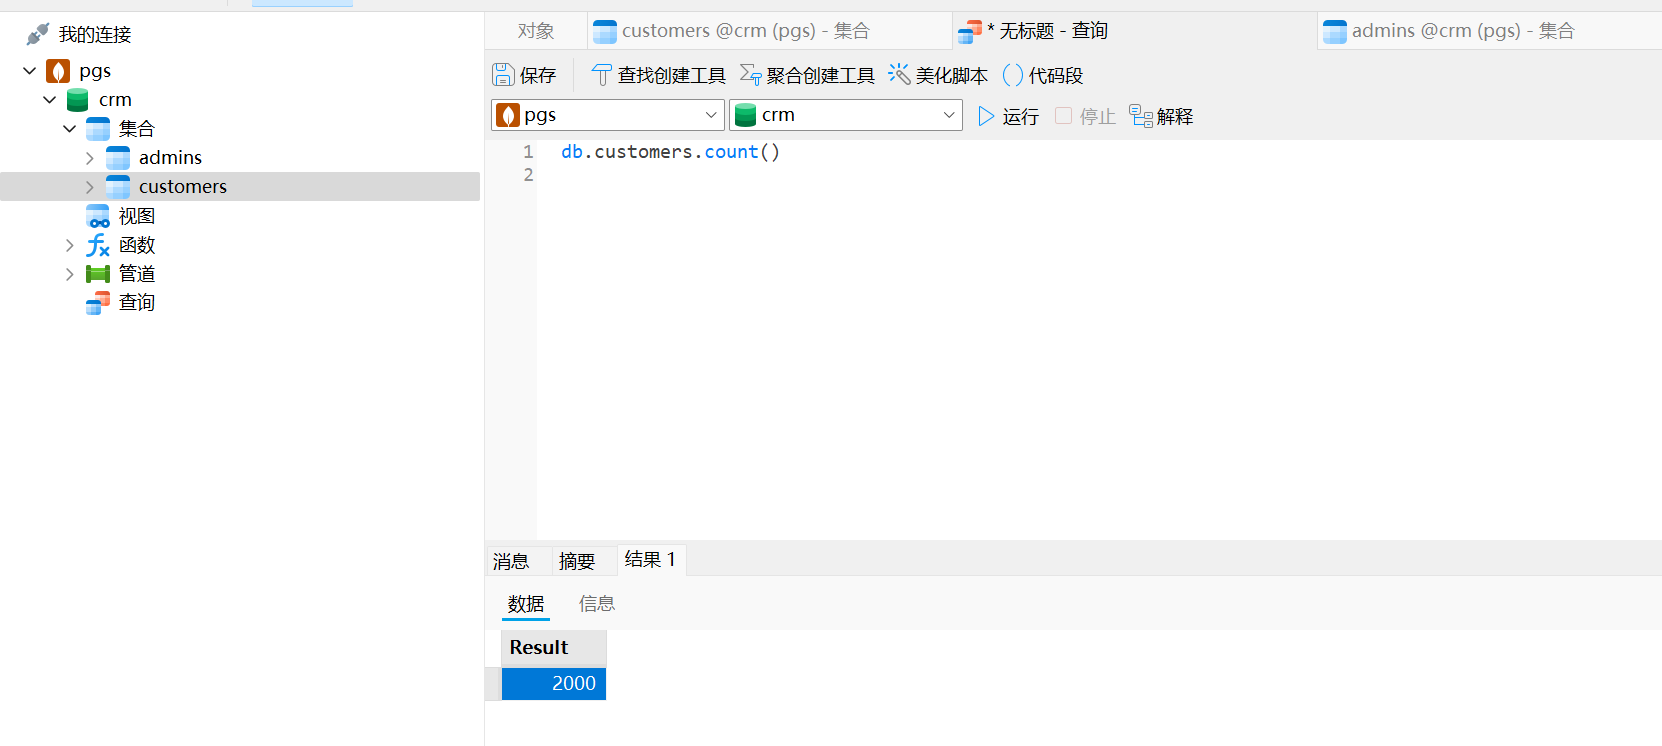Click the 停止 stop button
The height and width of the screenshot is (746, 1662).
pos(1085,116)
